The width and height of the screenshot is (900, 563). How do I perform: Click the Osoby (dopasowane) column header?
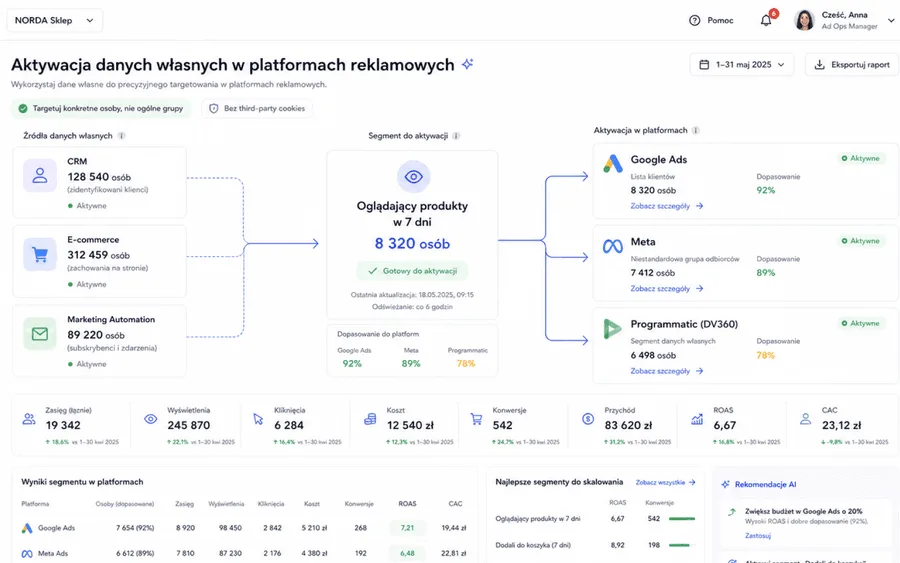[125, 504]
